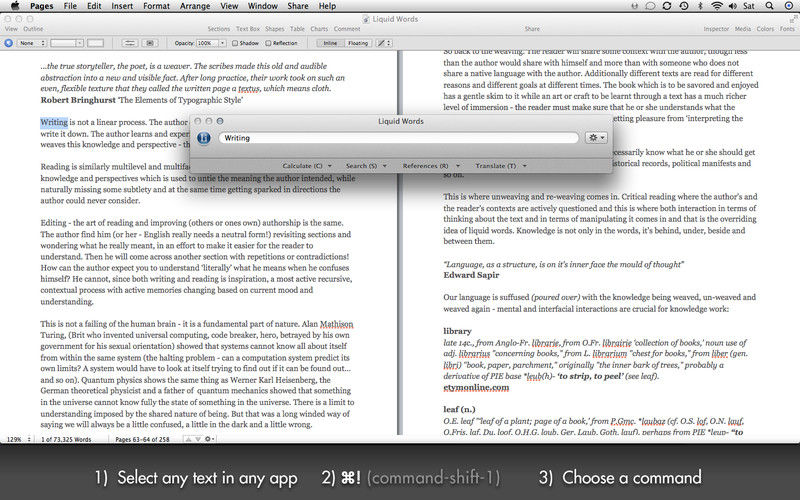Click the word count '1 of 73,325 Words'
Image resolution: width=800 pixels, height=500 pixels.
click(66, 439)
